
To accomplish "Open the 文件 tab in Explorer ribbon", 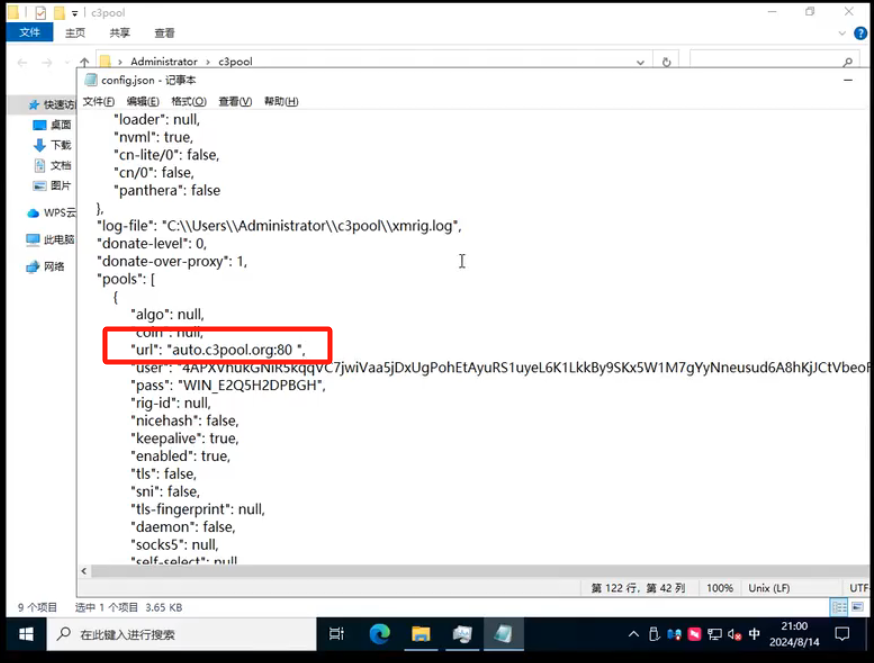I will (30, 32).
